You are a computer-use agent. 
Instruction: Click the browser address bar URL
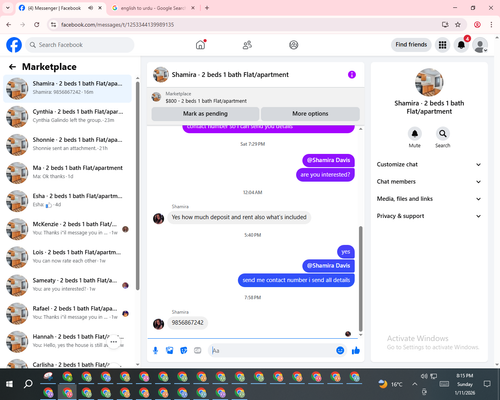(x=117, y=25)
